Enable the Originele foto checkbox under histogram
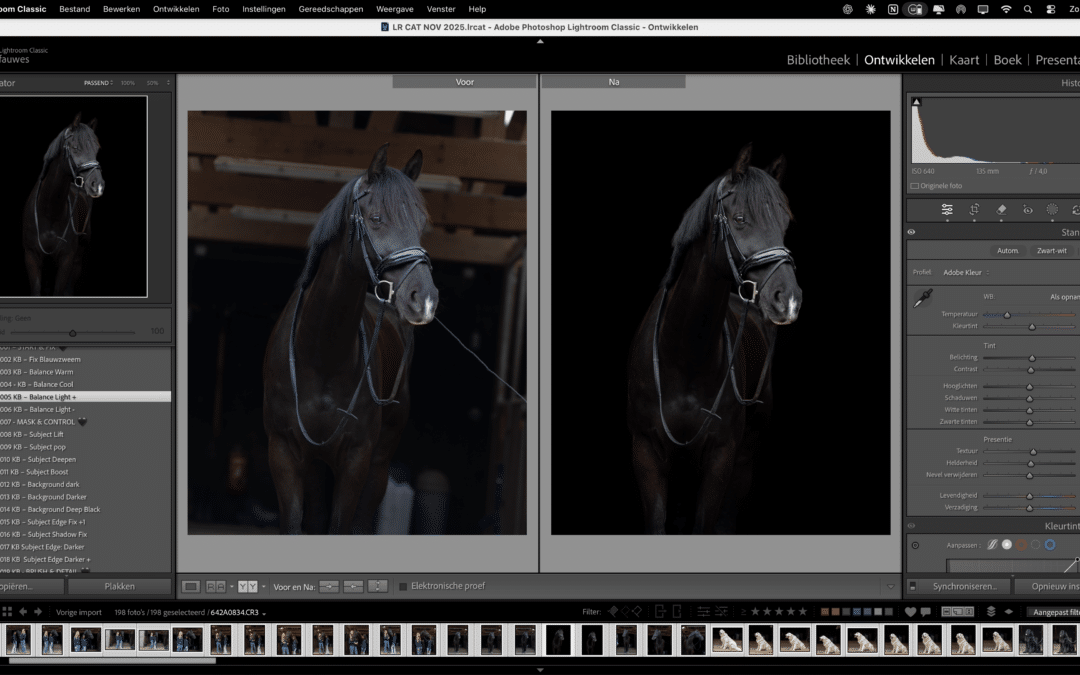This screenshot has height=675, width=1080. (x=917, y=185)
